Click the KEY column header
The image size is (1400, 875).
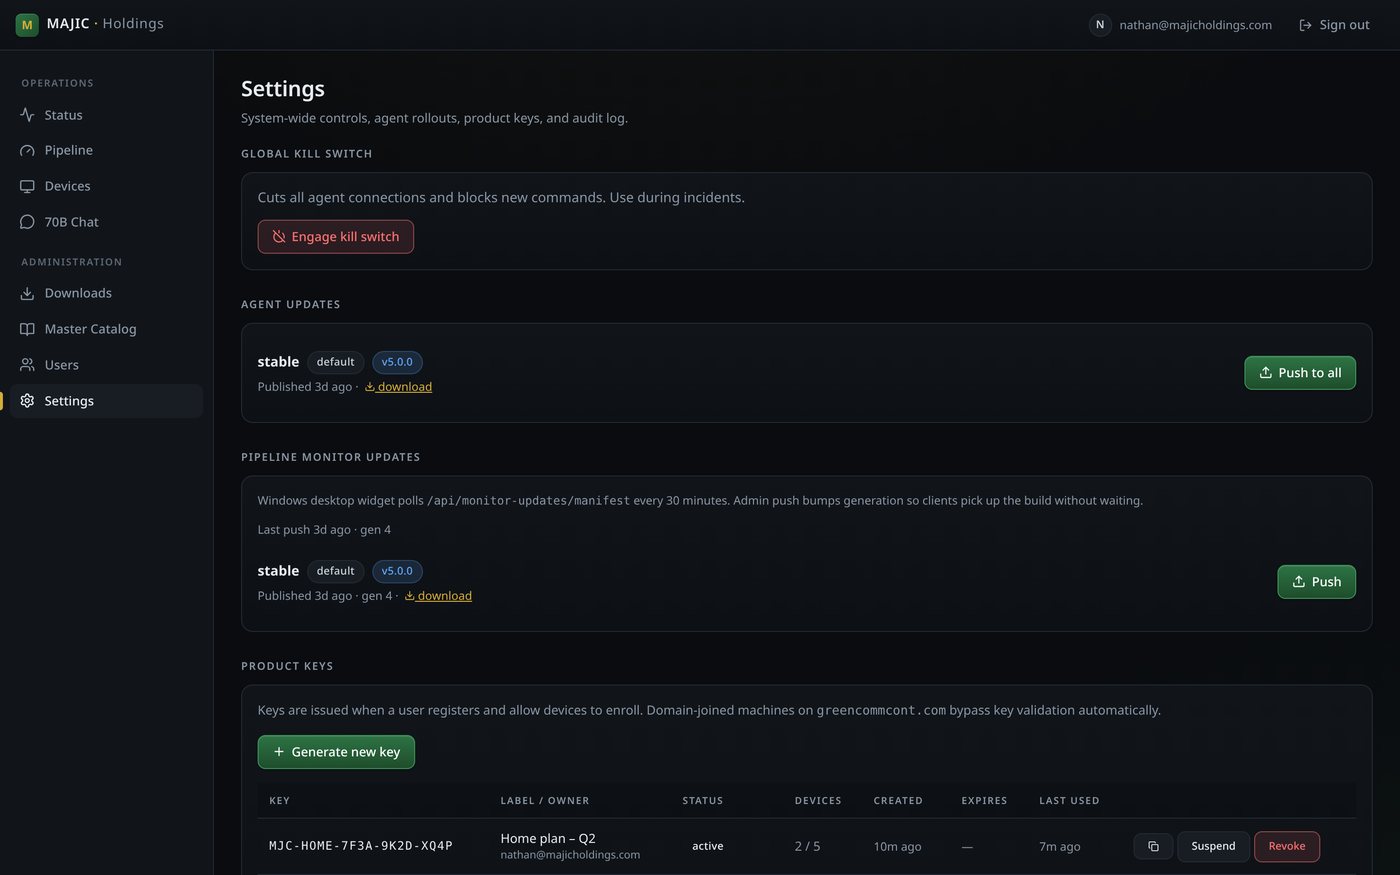pos(280,801)
